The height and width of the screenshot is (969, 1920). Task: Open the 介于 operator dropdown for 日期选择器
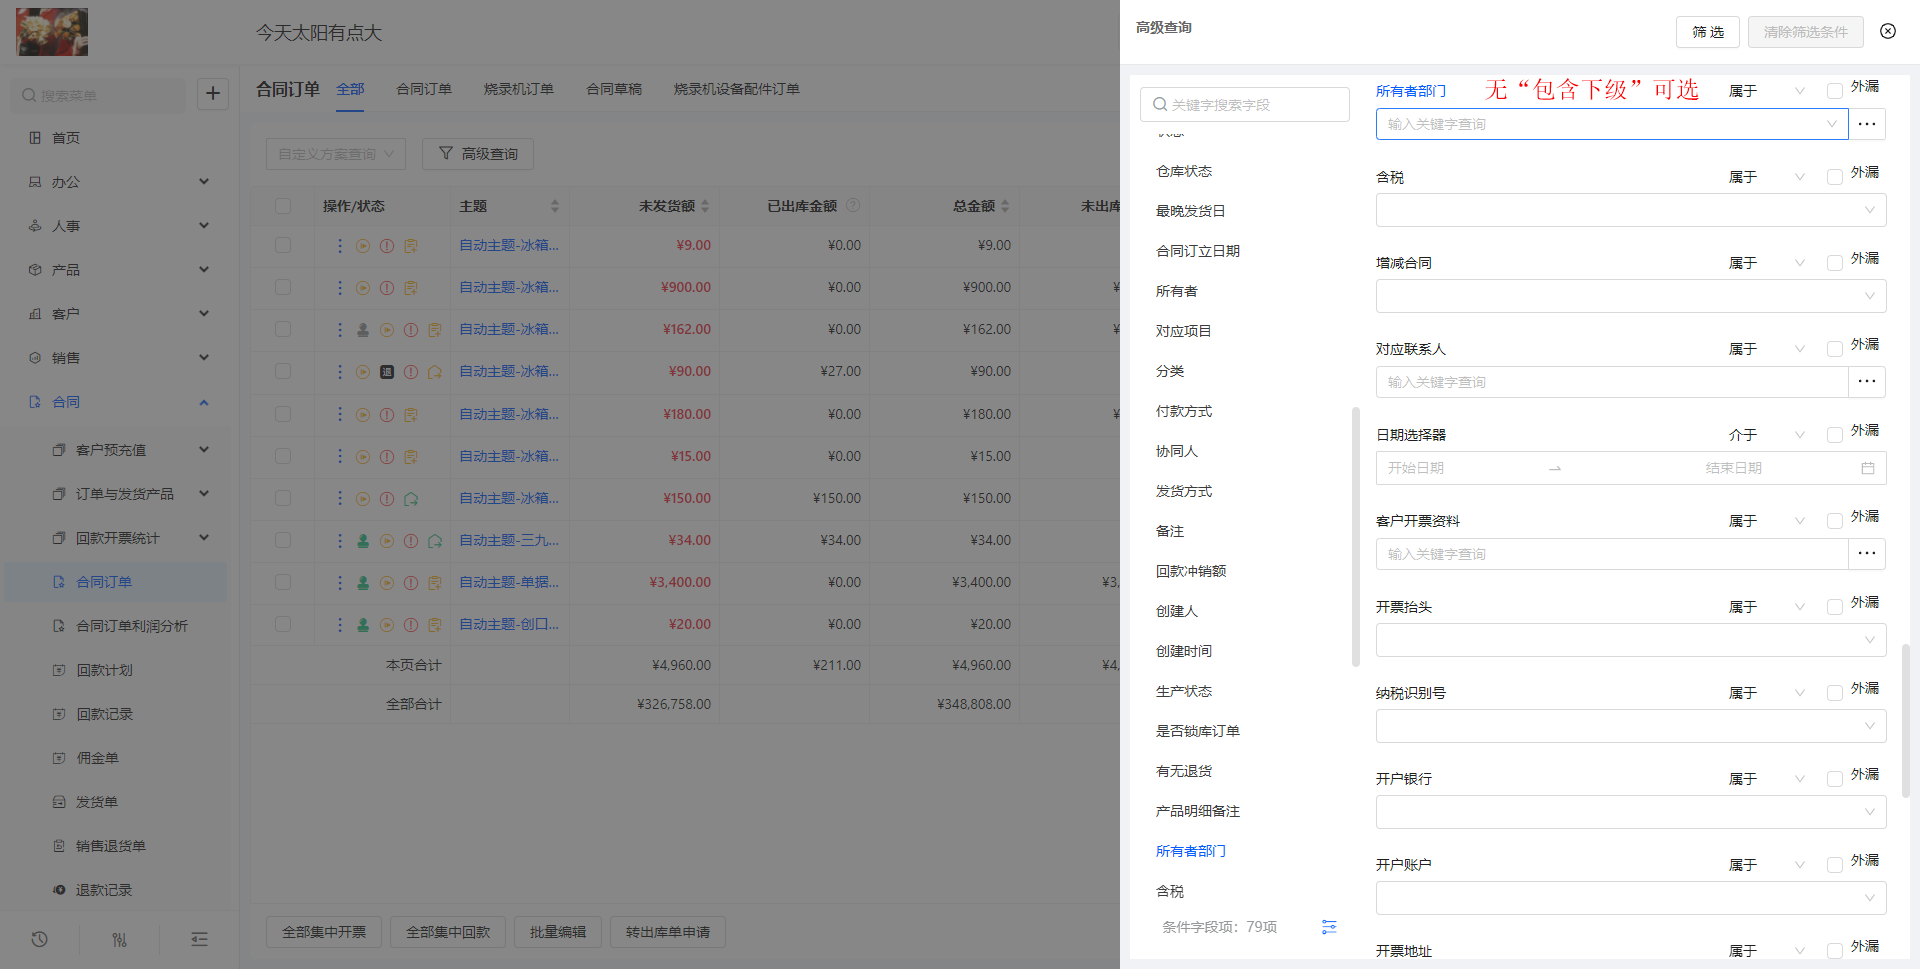(x=1765, y=435)
